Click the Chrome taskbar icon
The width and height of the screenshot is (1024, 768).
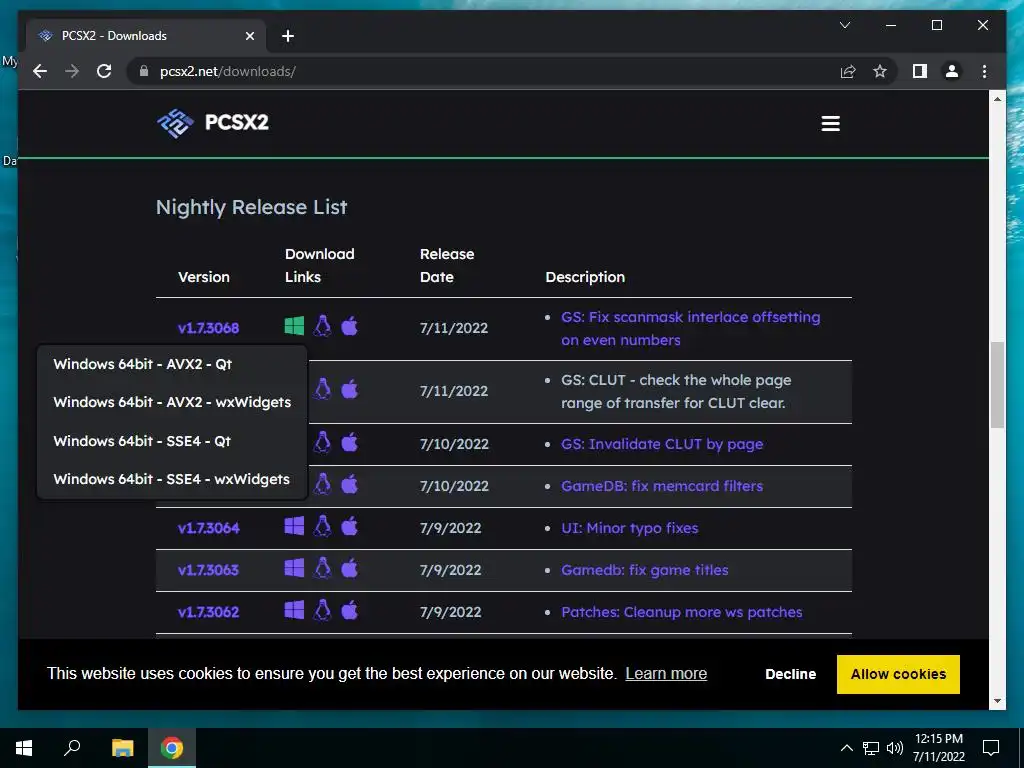[172, 748]
